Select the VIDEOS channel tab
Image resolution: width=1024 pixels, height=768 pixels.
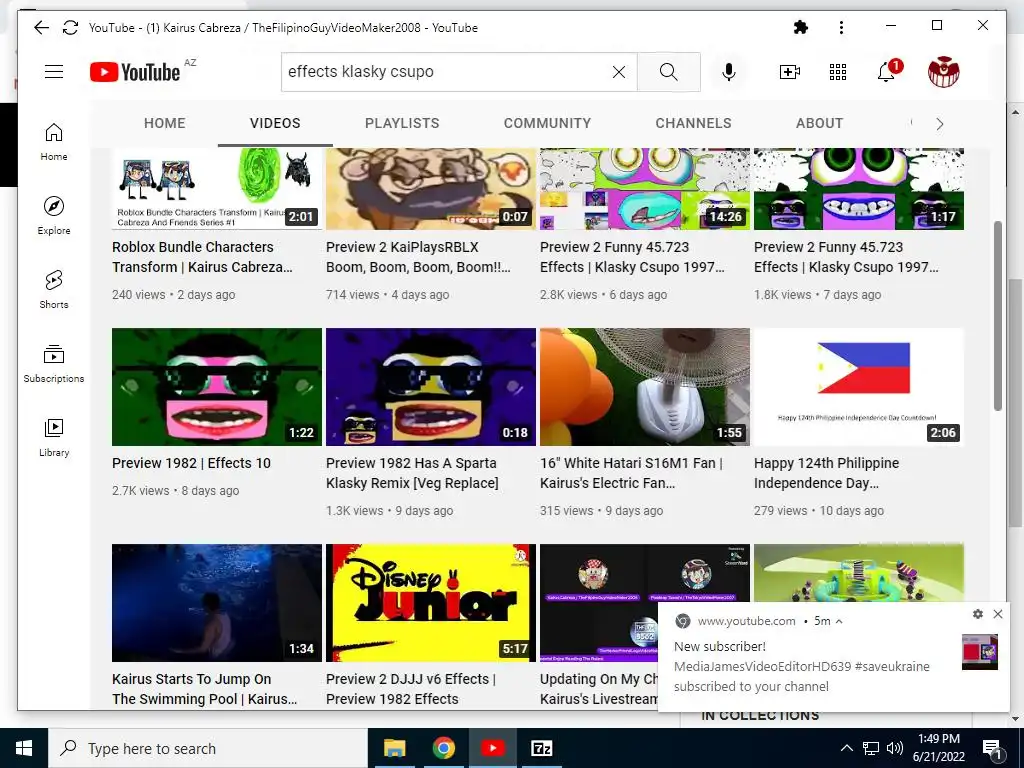click(275, 123)
